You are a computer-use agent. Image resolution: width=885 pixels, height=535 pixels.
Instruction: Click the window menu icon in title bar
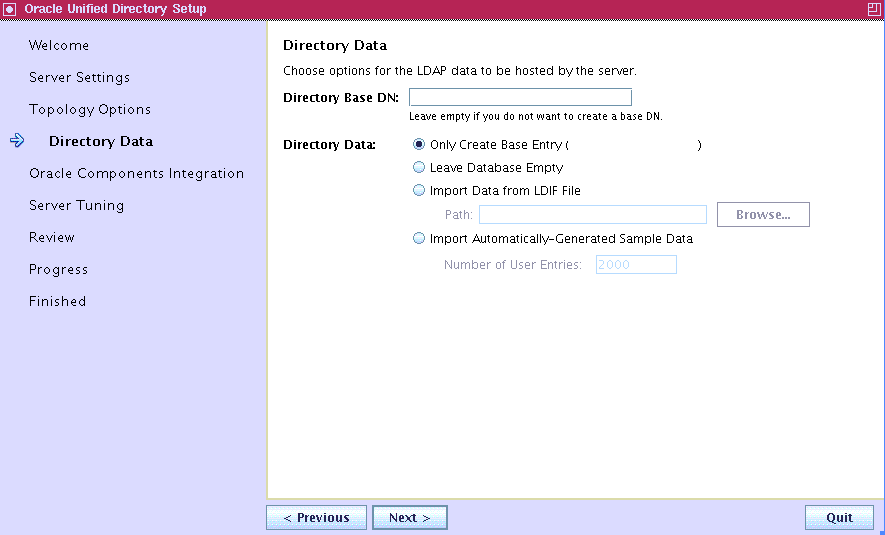pos(10,9)
